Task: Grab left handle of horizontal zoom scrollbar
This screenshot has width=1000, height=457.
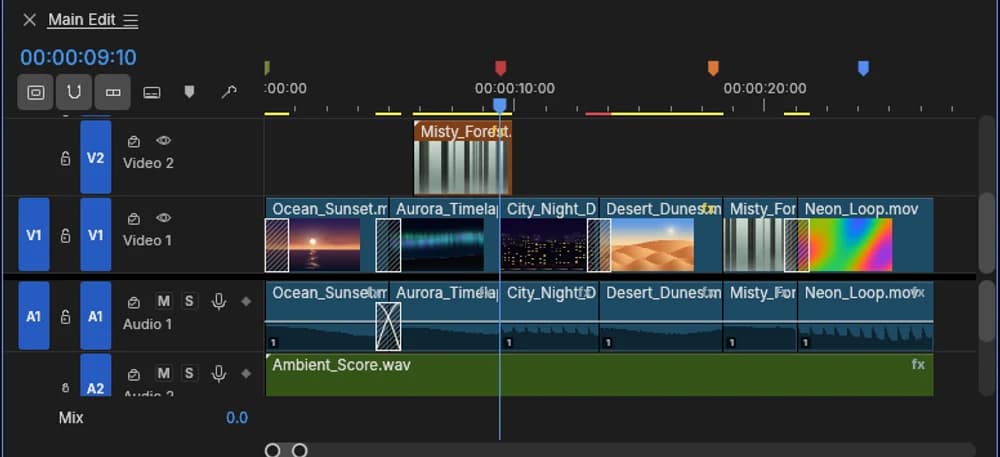Action: 272,451
